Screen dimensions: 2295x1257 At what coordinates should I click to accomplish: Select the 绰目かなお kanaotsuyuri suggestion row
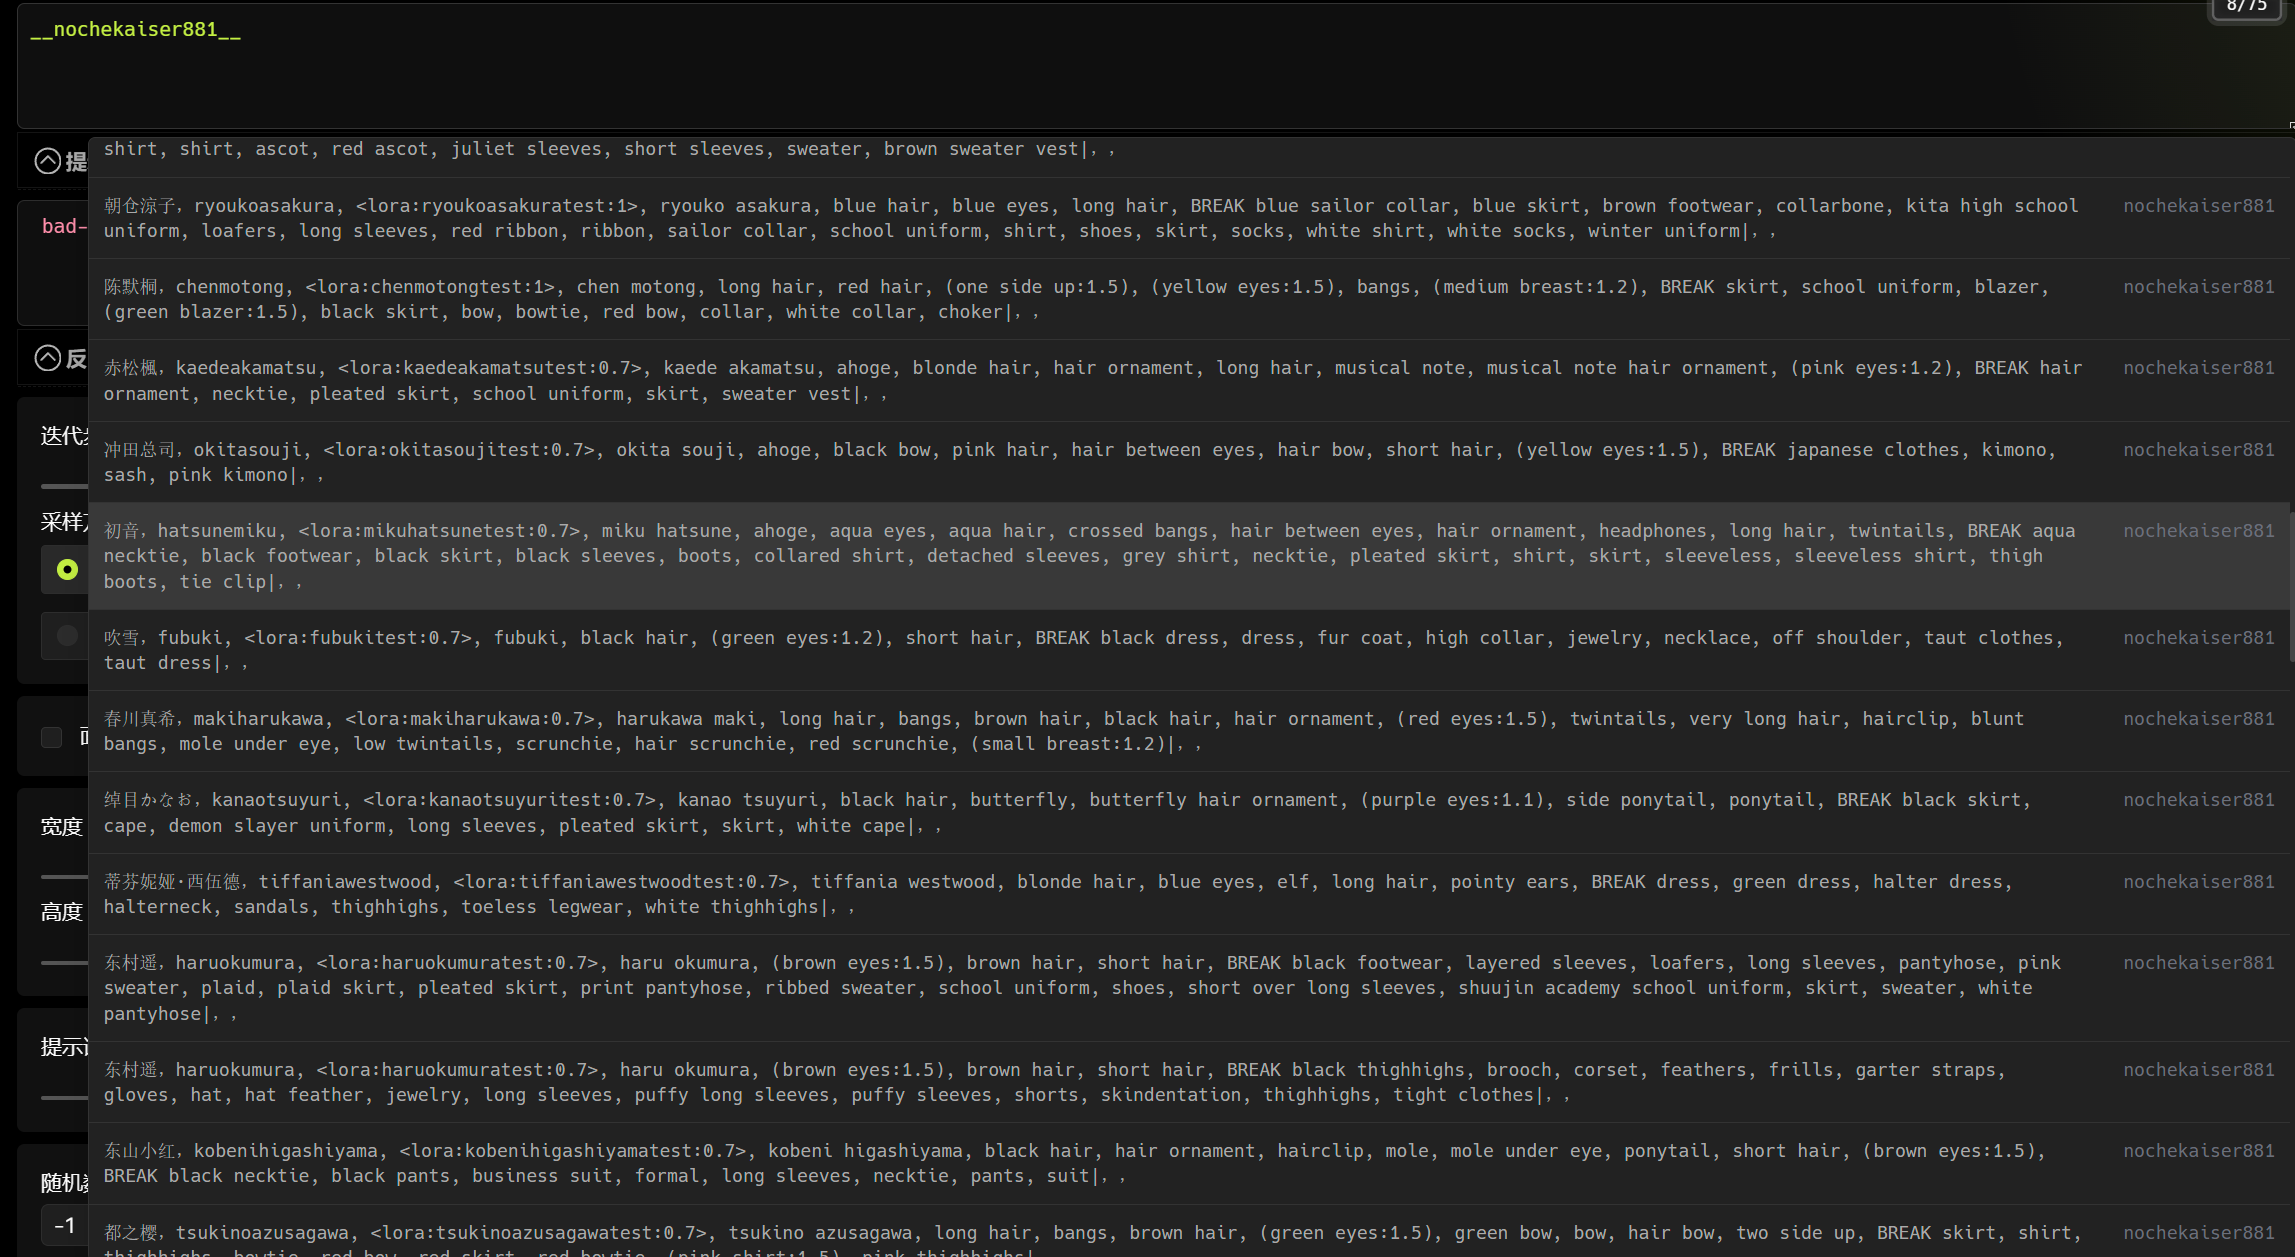(x=1190, y=812)
